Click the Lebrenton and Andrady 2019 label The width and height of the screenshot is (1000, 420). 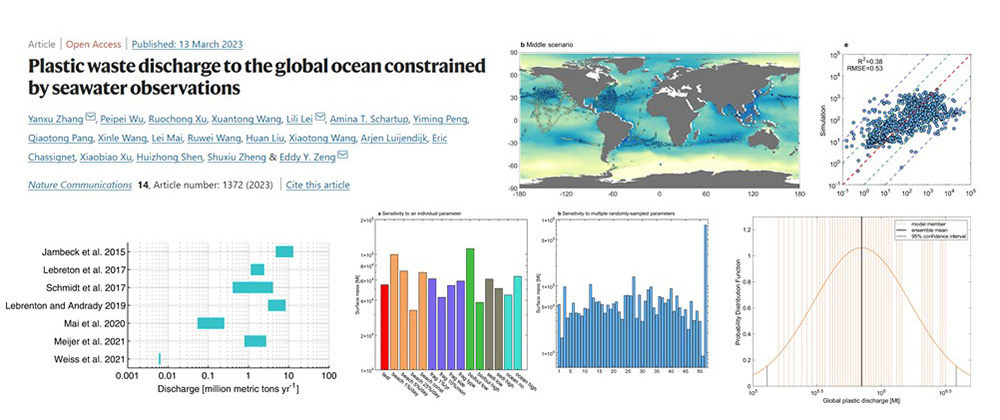click(x=64, y=306)
